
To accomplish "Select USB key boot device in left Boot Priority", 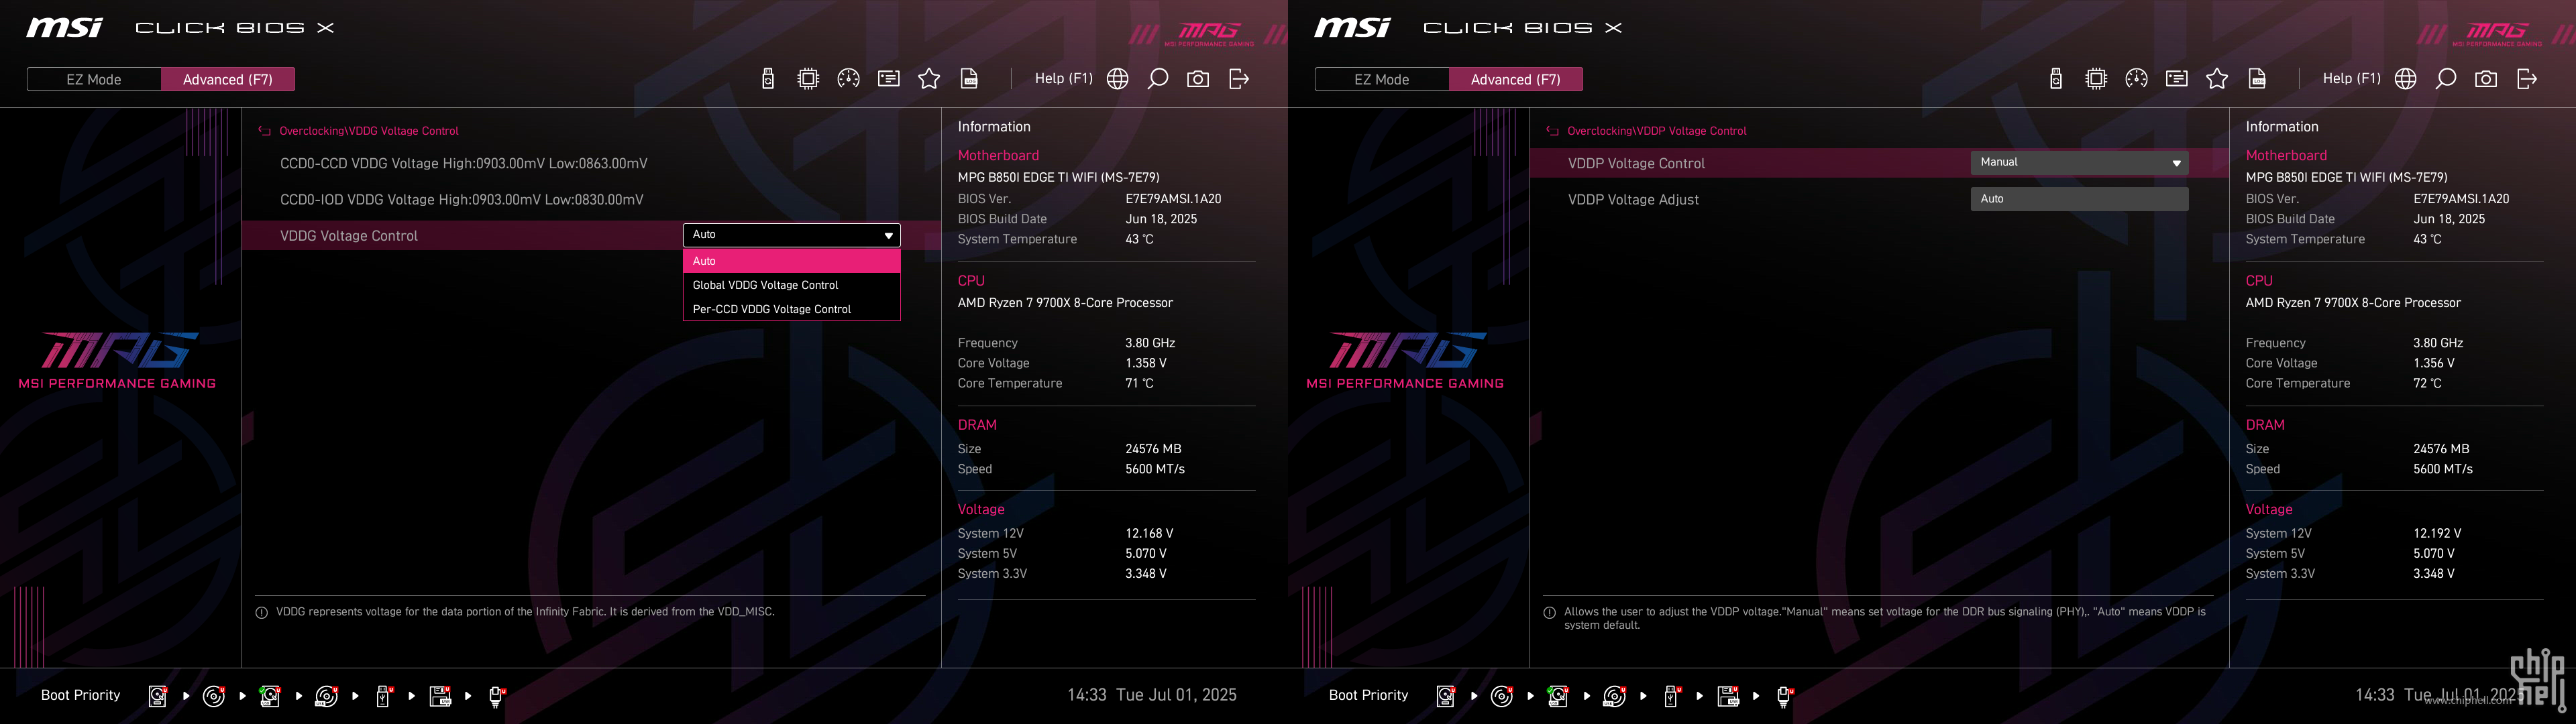I will [x=383, y=696].
